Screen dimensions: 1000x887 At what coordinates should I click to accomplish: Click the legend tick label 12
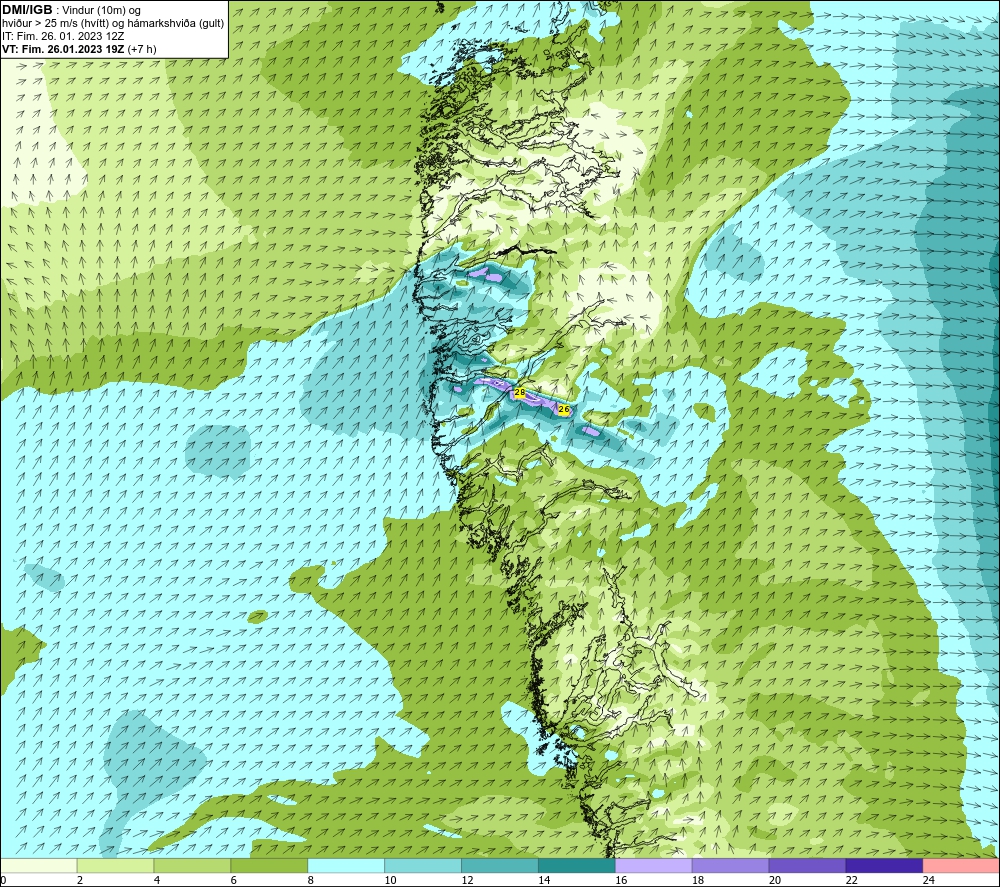click(x=467, y=880)
